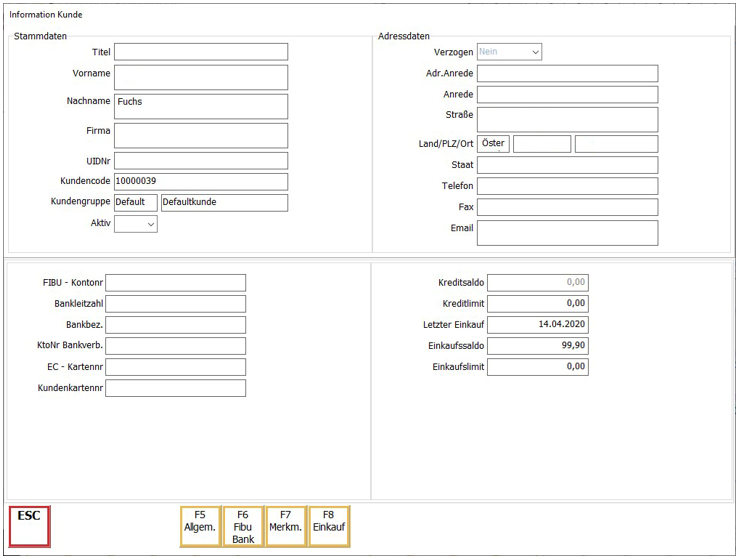Click into the Vorname field

point(201,77)
